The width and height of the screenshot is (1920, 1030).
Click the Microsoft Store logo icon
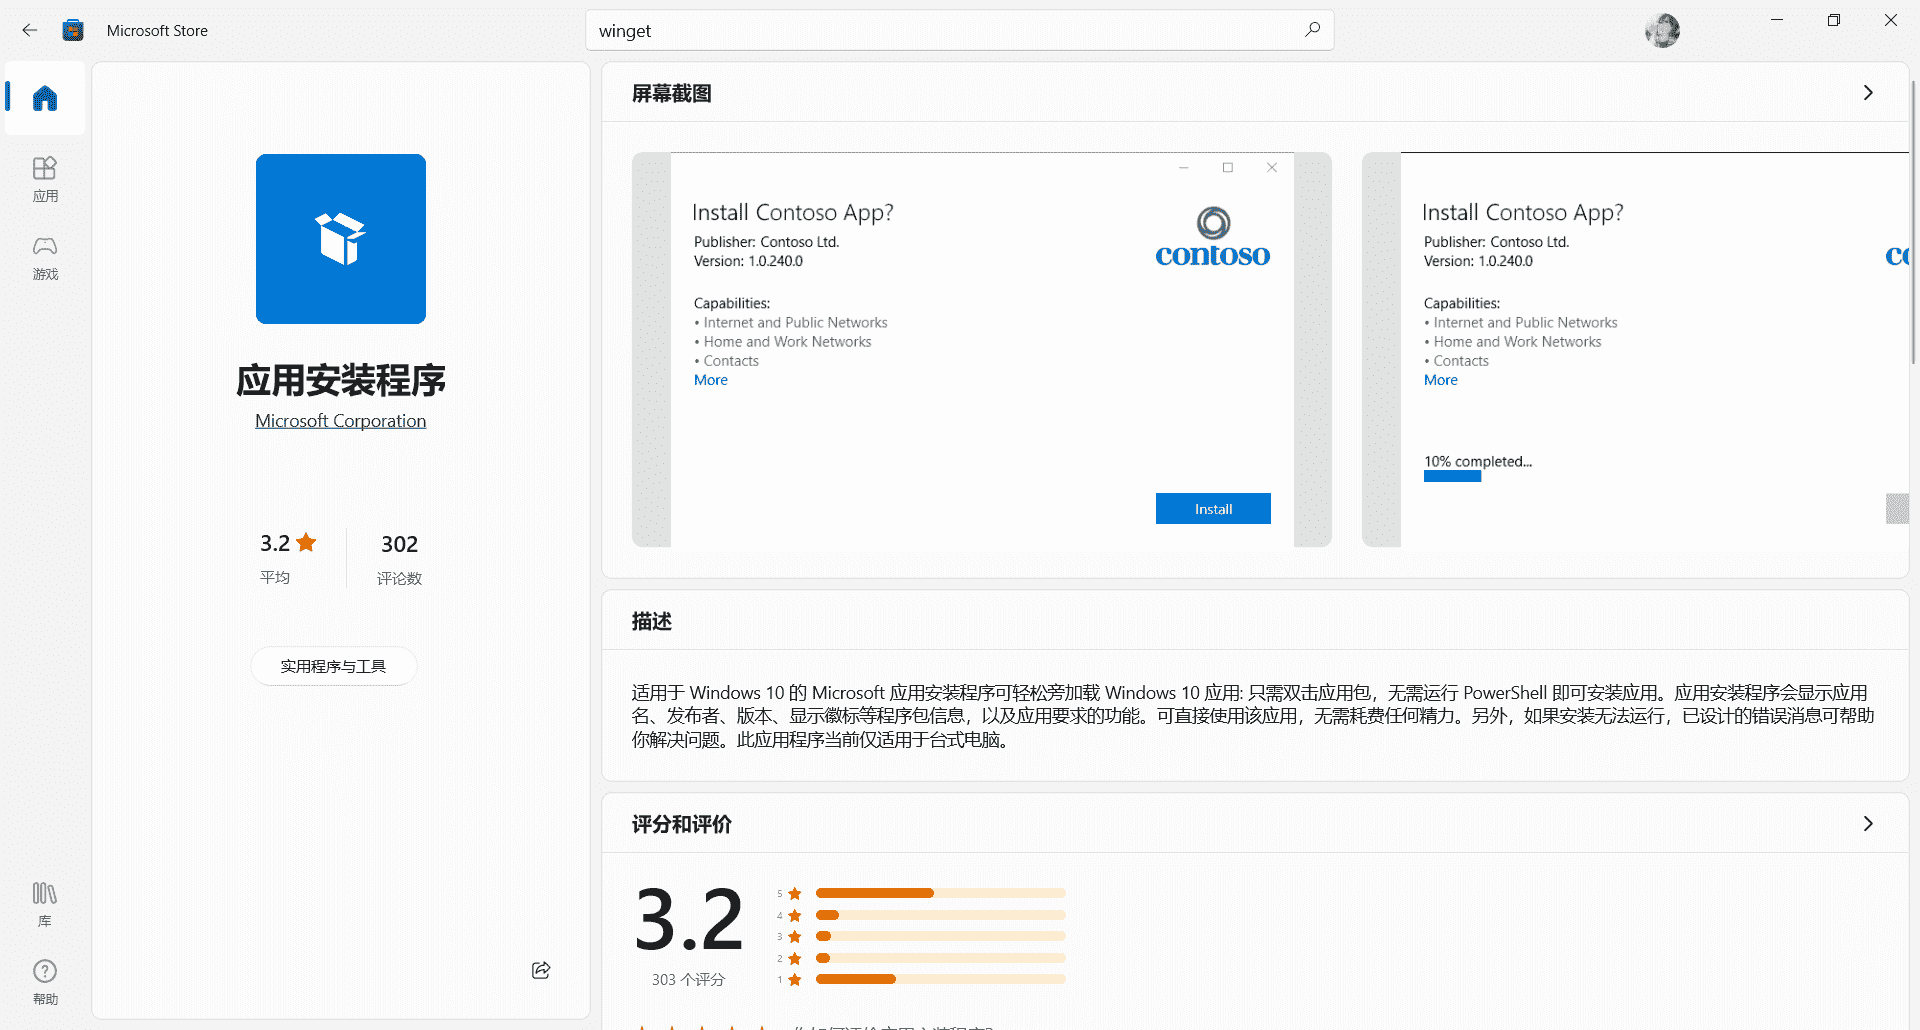(73, 30)
